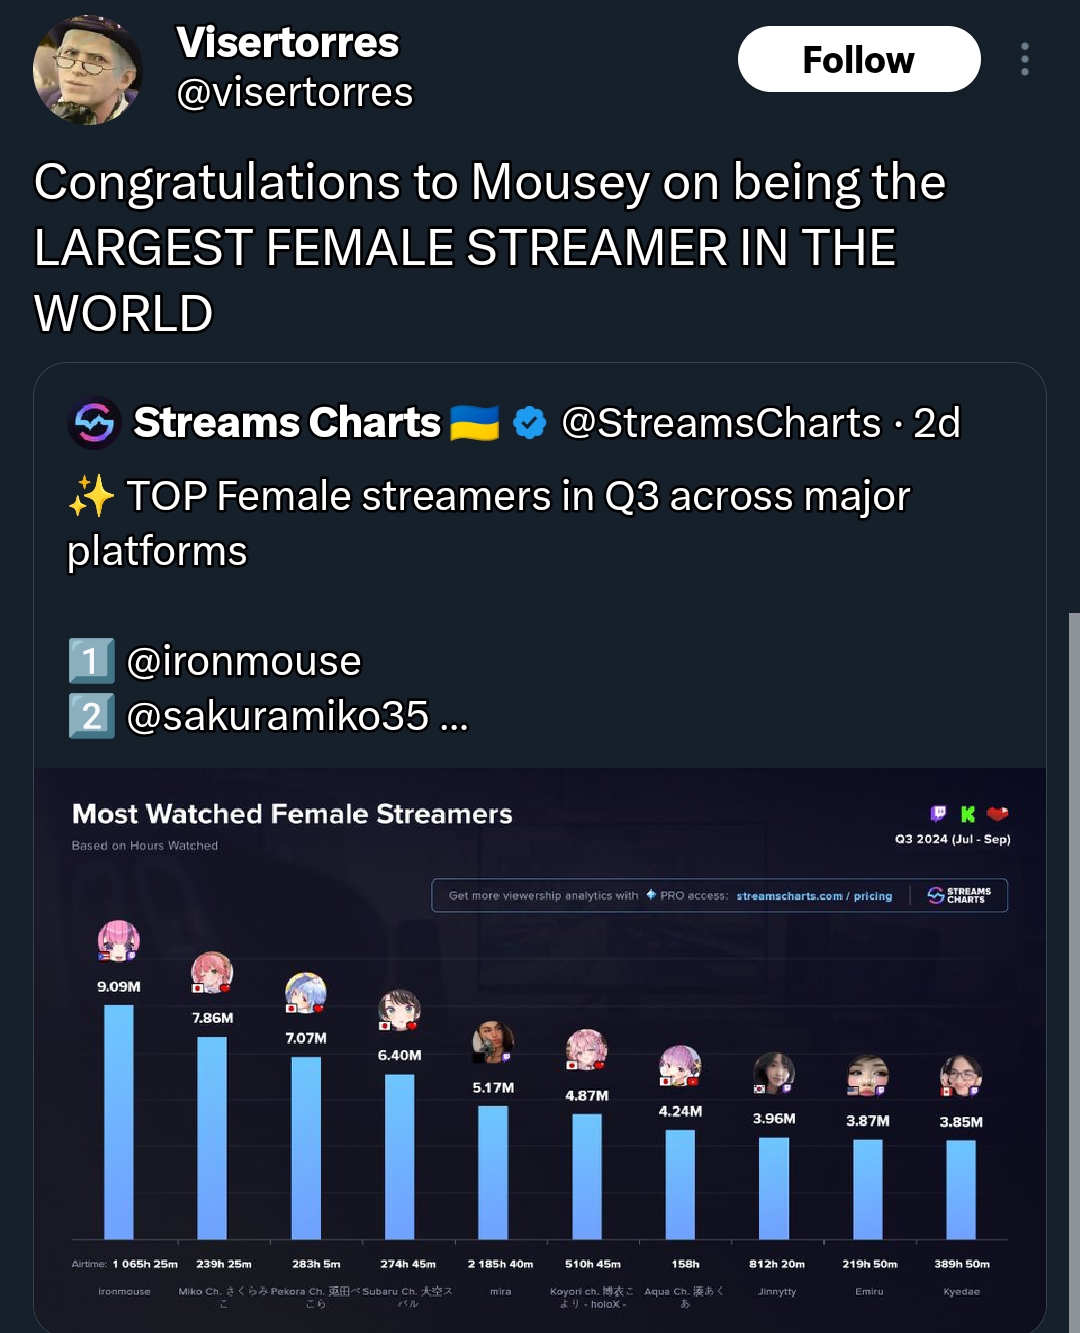The image size is (1080, 1333).
Task: Click the ironmouse 9.09M bar
Action: point(119,1122)
